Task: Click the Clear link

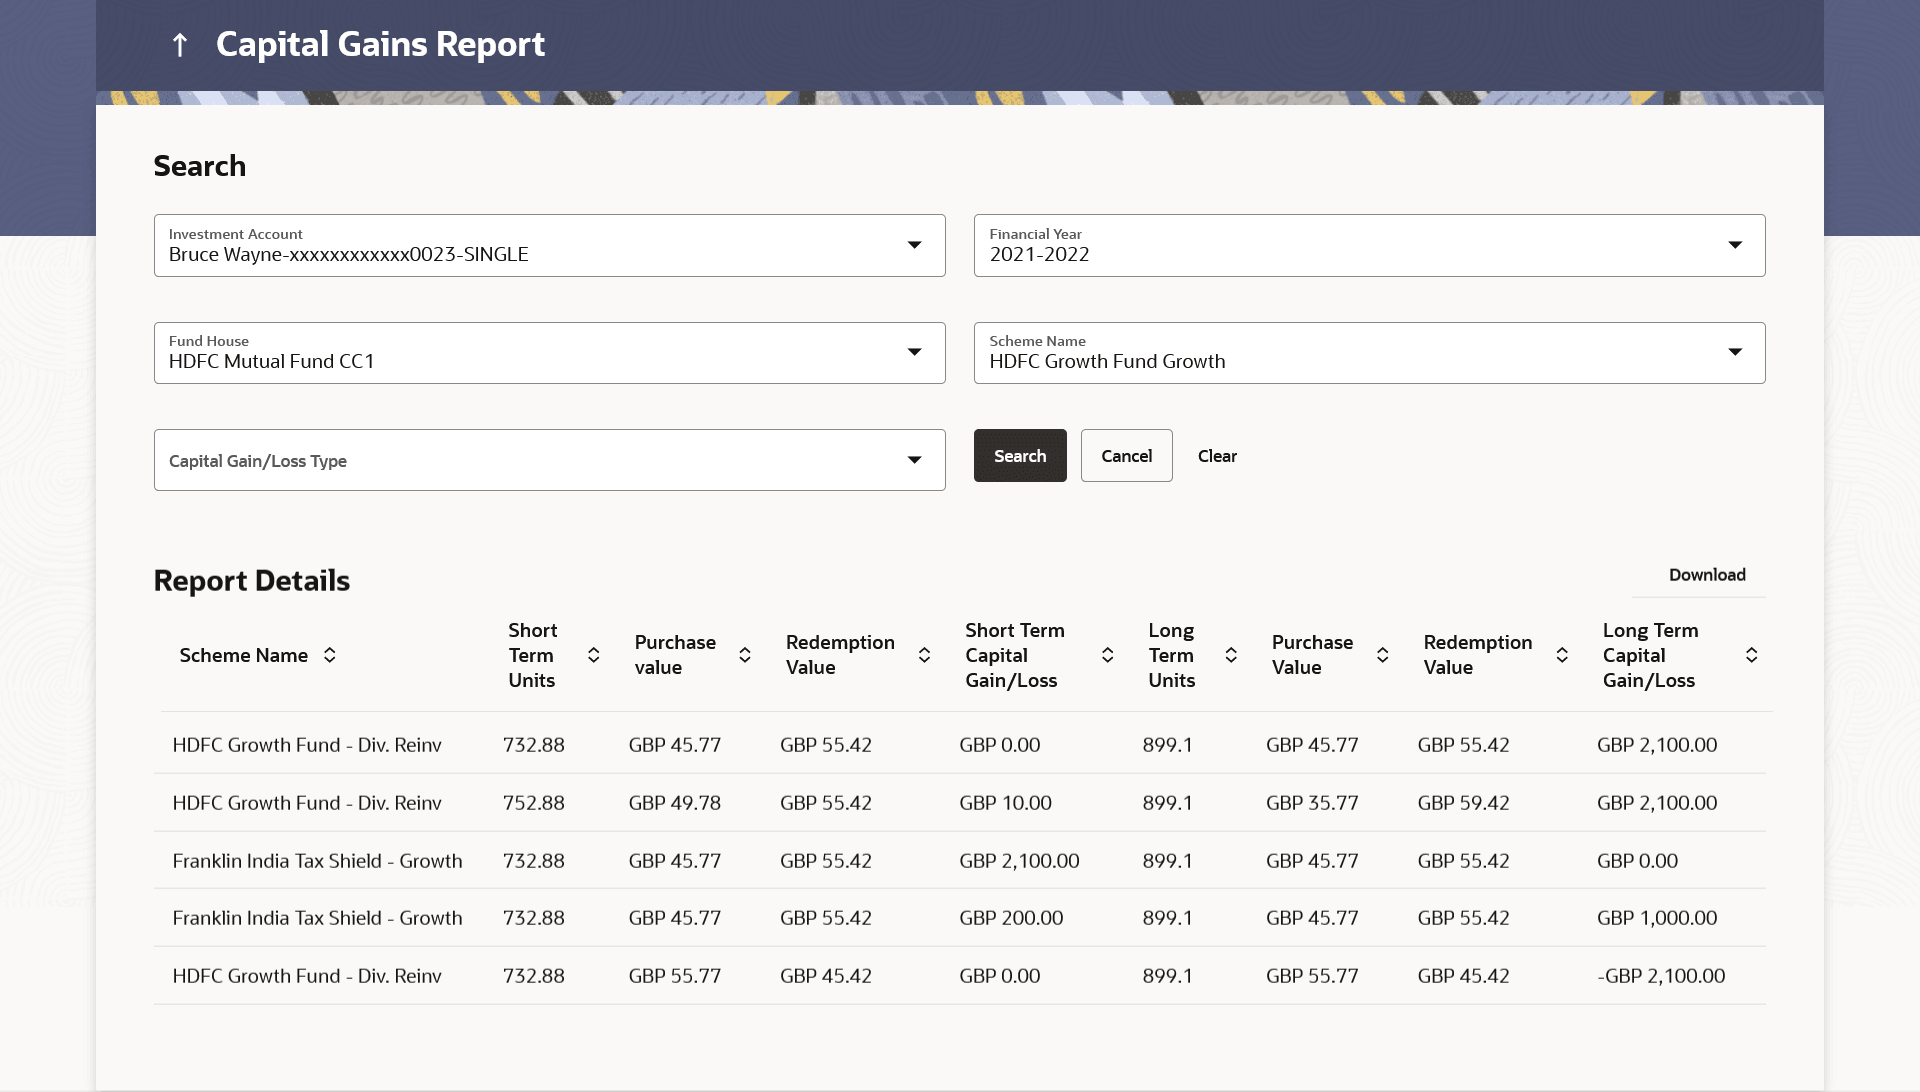Action: (x=1217, y=456)
